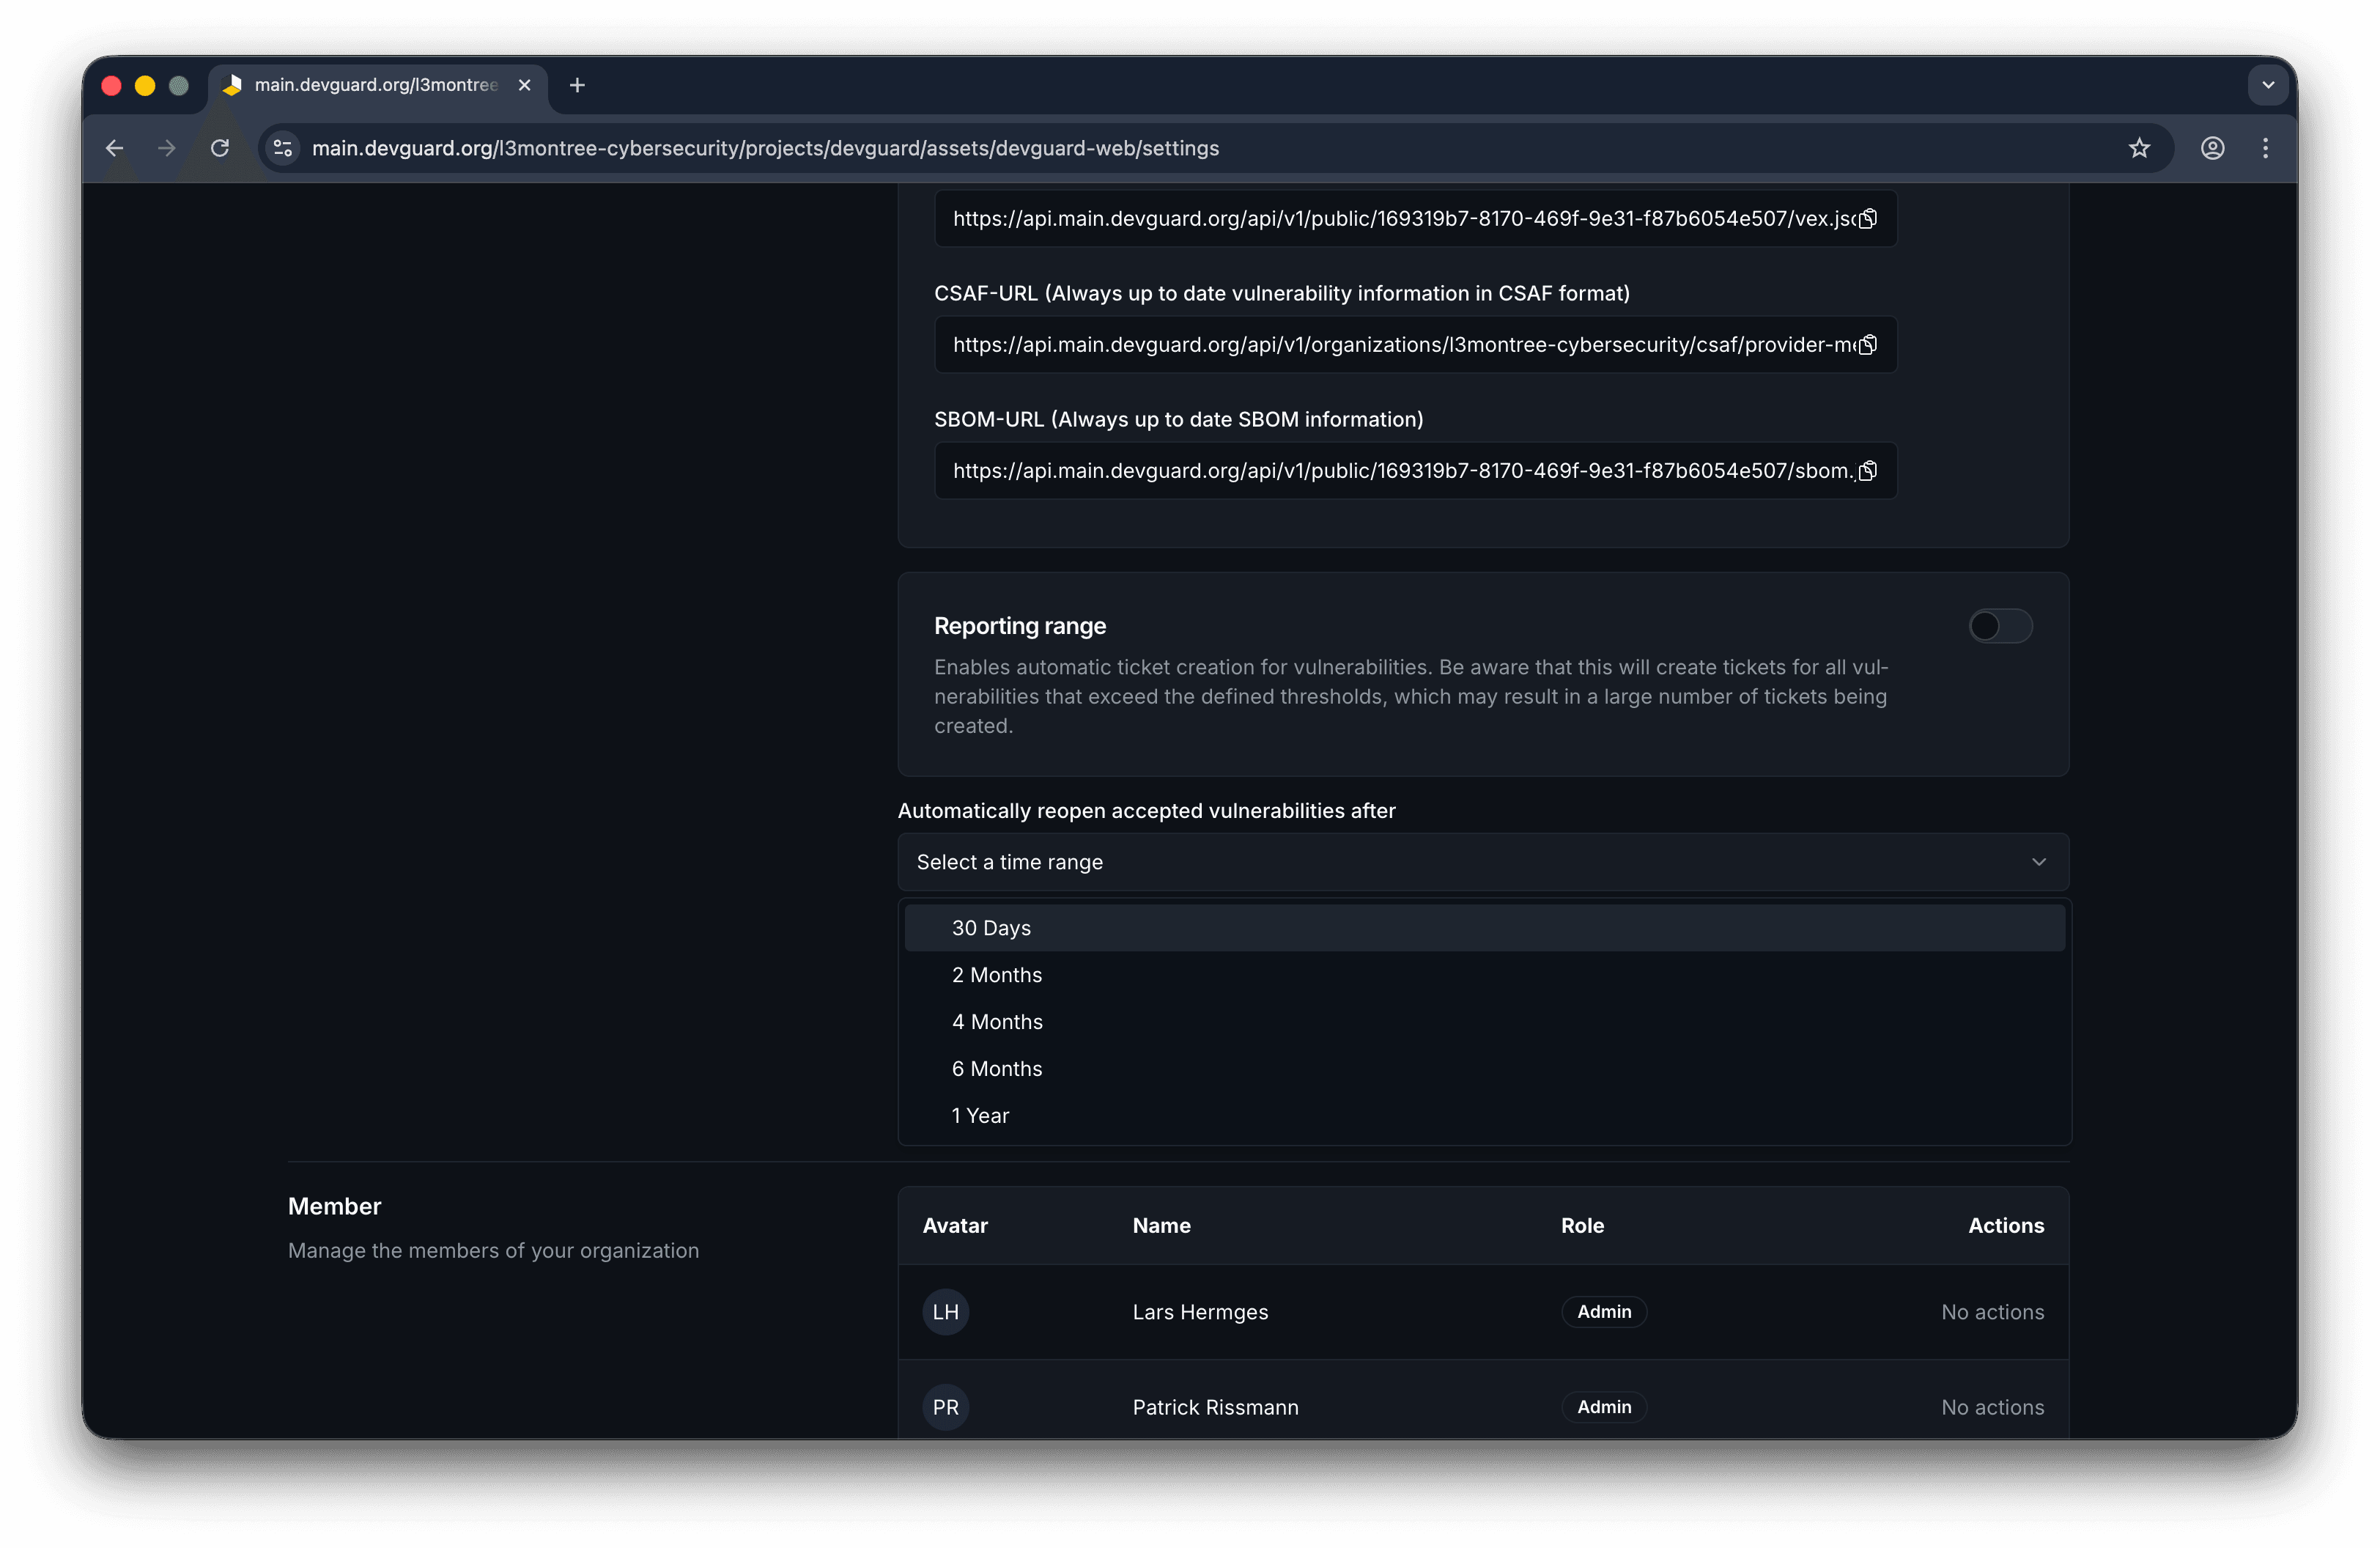Bookmark this page with the star icon
The height and width of the screenshot is (1548, 2380).
2140,148
